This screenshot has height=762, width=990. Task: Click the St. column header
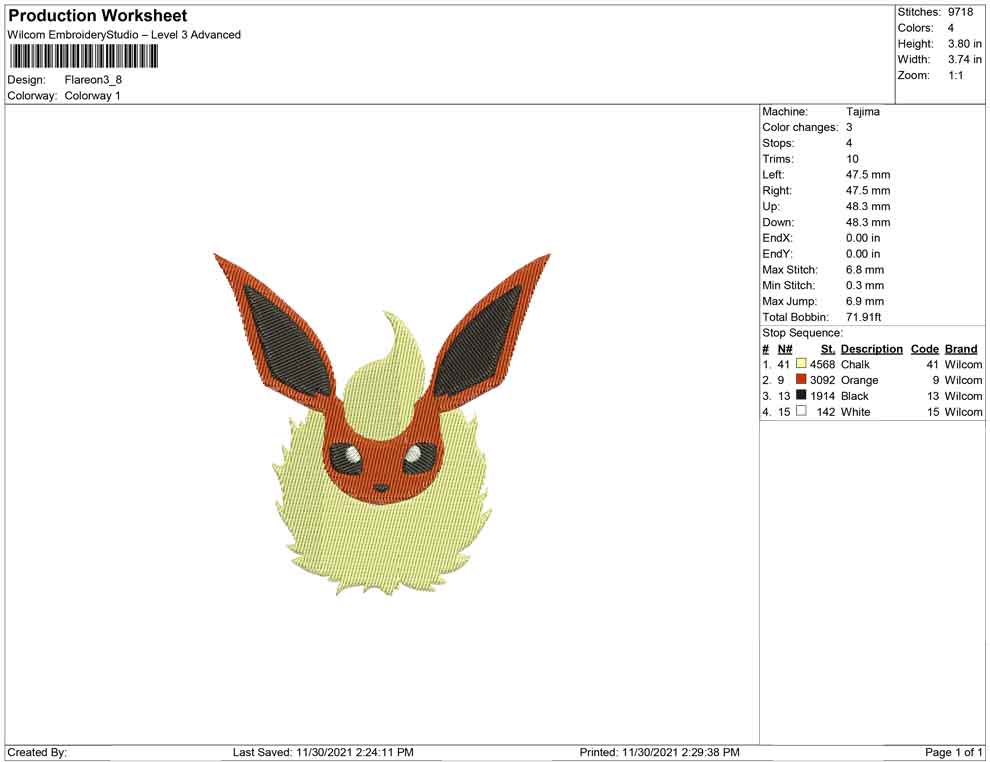coord(827,349)
